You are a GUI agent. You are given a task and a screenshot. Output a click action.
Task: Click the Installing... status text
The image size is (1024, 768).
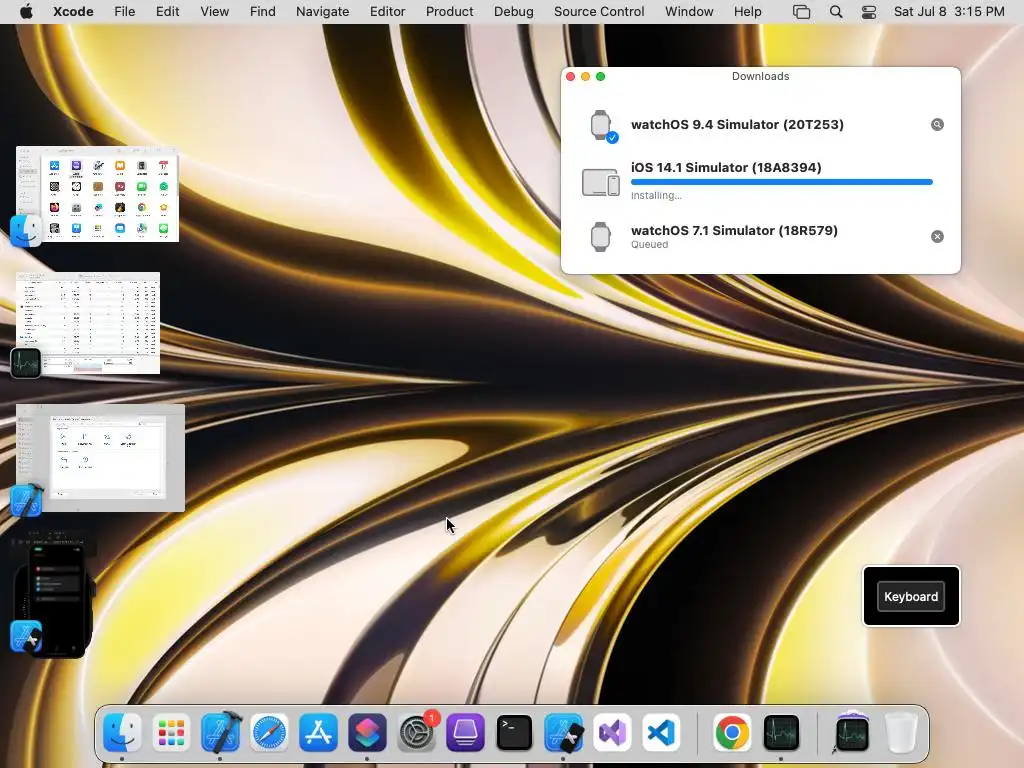point(656,195)
